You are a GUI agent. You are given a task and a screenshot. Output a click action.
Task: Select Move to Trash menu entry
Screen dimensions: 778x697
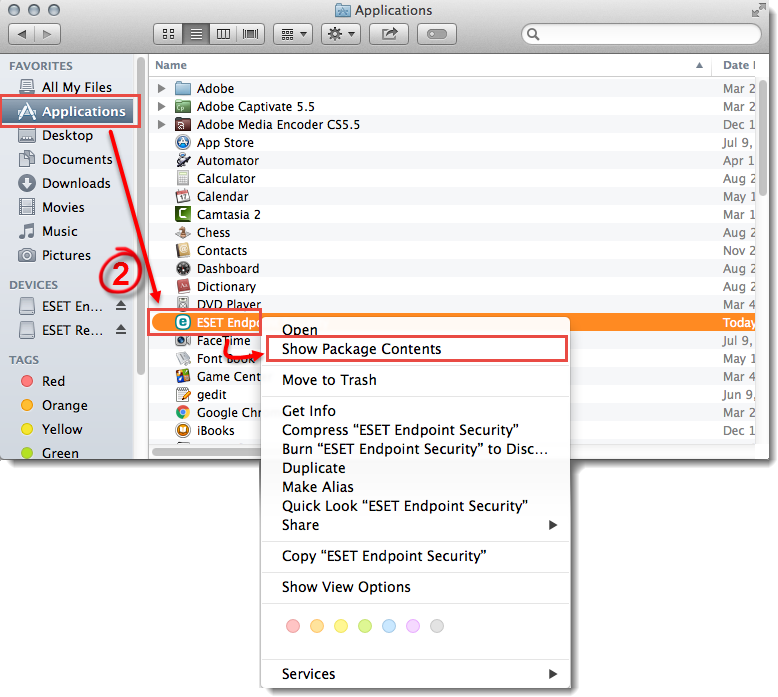(329, 380)
